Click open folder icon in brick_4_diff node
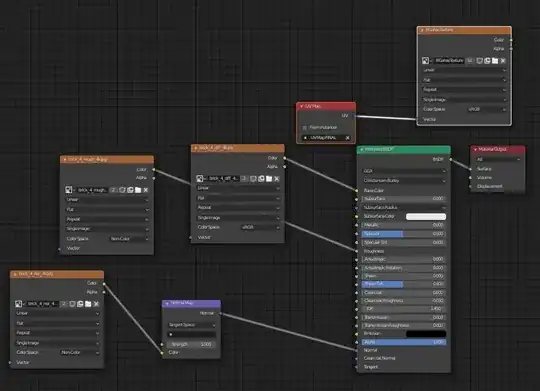This screenshot has width=540, height=391. point(269,178)
